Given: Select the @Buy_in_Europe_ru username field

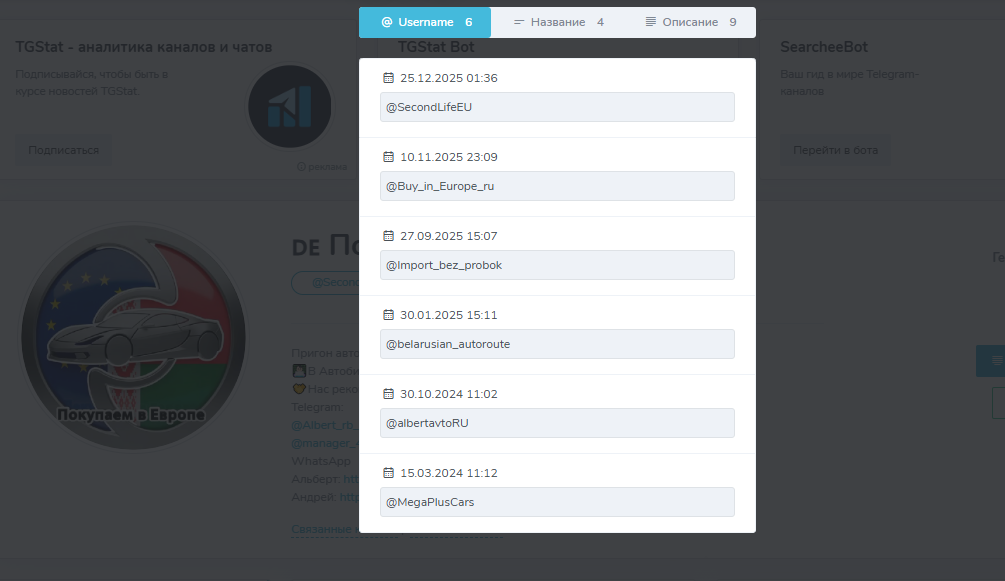Looking at the screenshot, I should [557, 186].
